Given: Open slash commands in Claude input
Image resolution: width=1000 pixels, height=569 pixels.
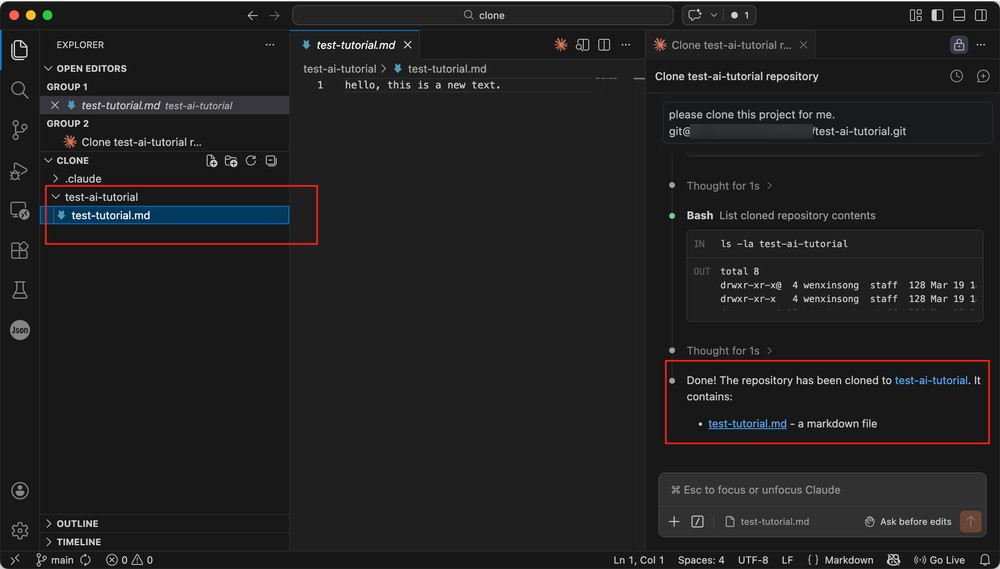Looking at the screenshot, I should 697,521.
